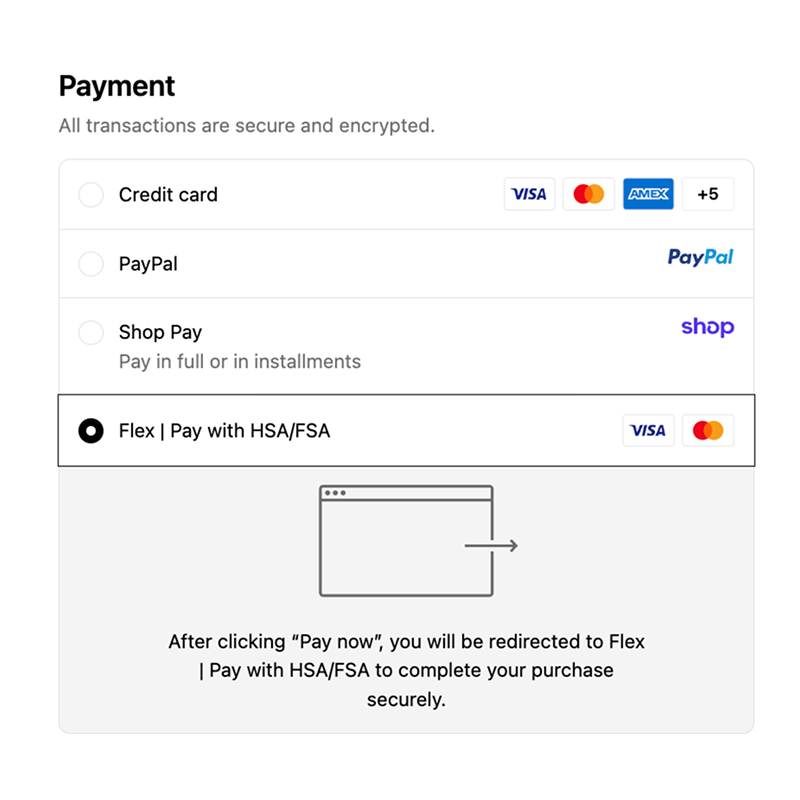Click the Mastercard icon in Credit card row
Screen dimensions: 800x800
pos(589,194)
